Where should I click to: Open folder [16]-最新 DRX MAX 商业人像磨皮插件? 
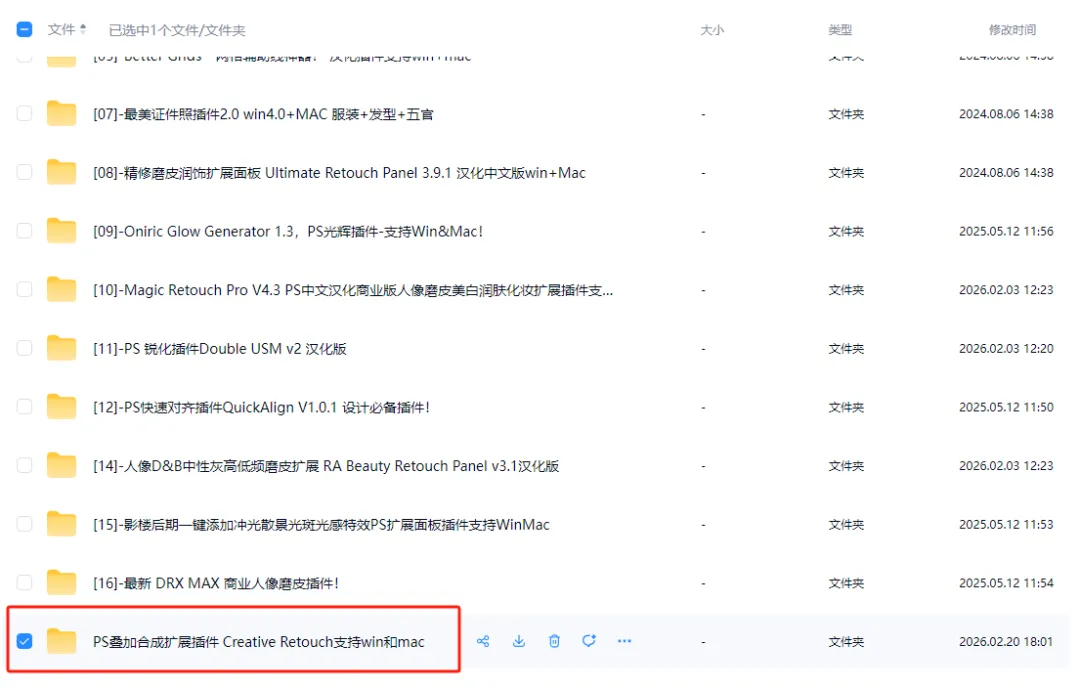click(x=216, y=583)
